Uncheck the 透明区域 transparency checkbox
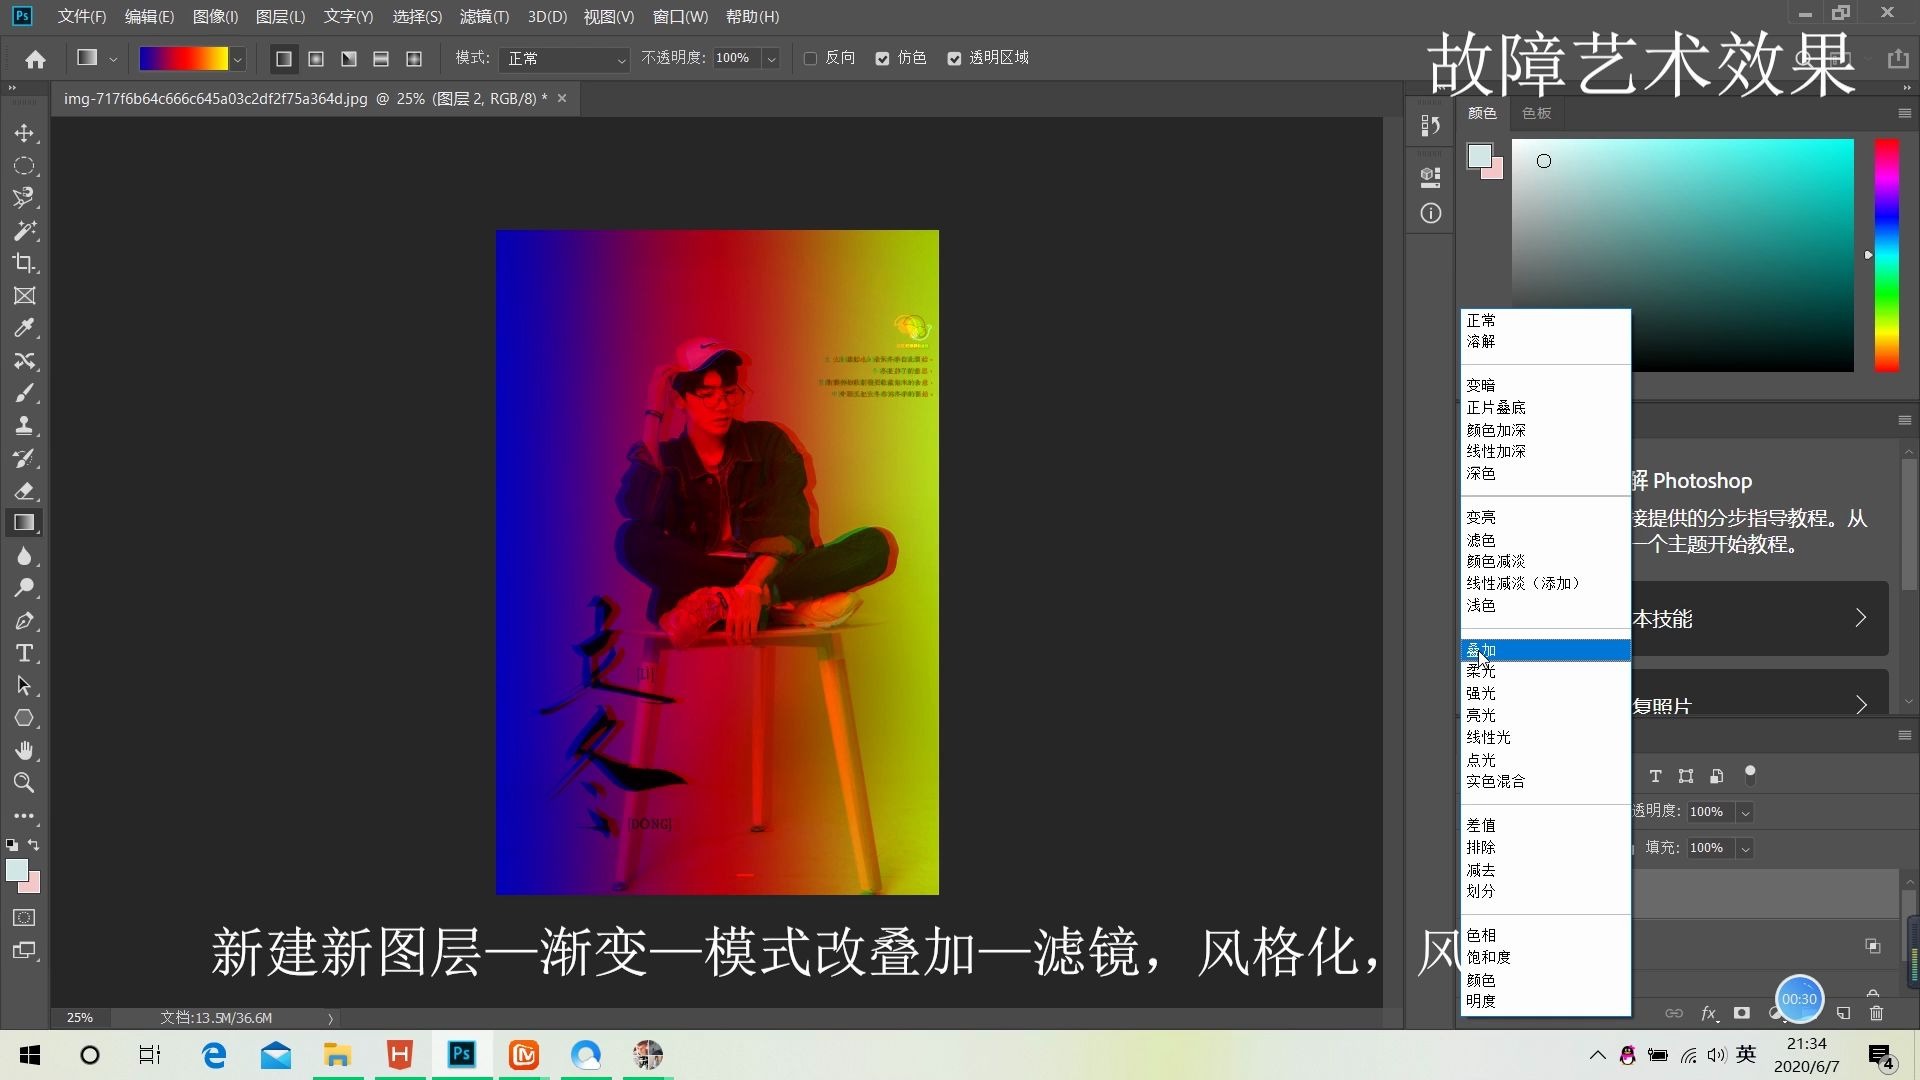This screenshot has width=1920, height=1080. (954, 59)
